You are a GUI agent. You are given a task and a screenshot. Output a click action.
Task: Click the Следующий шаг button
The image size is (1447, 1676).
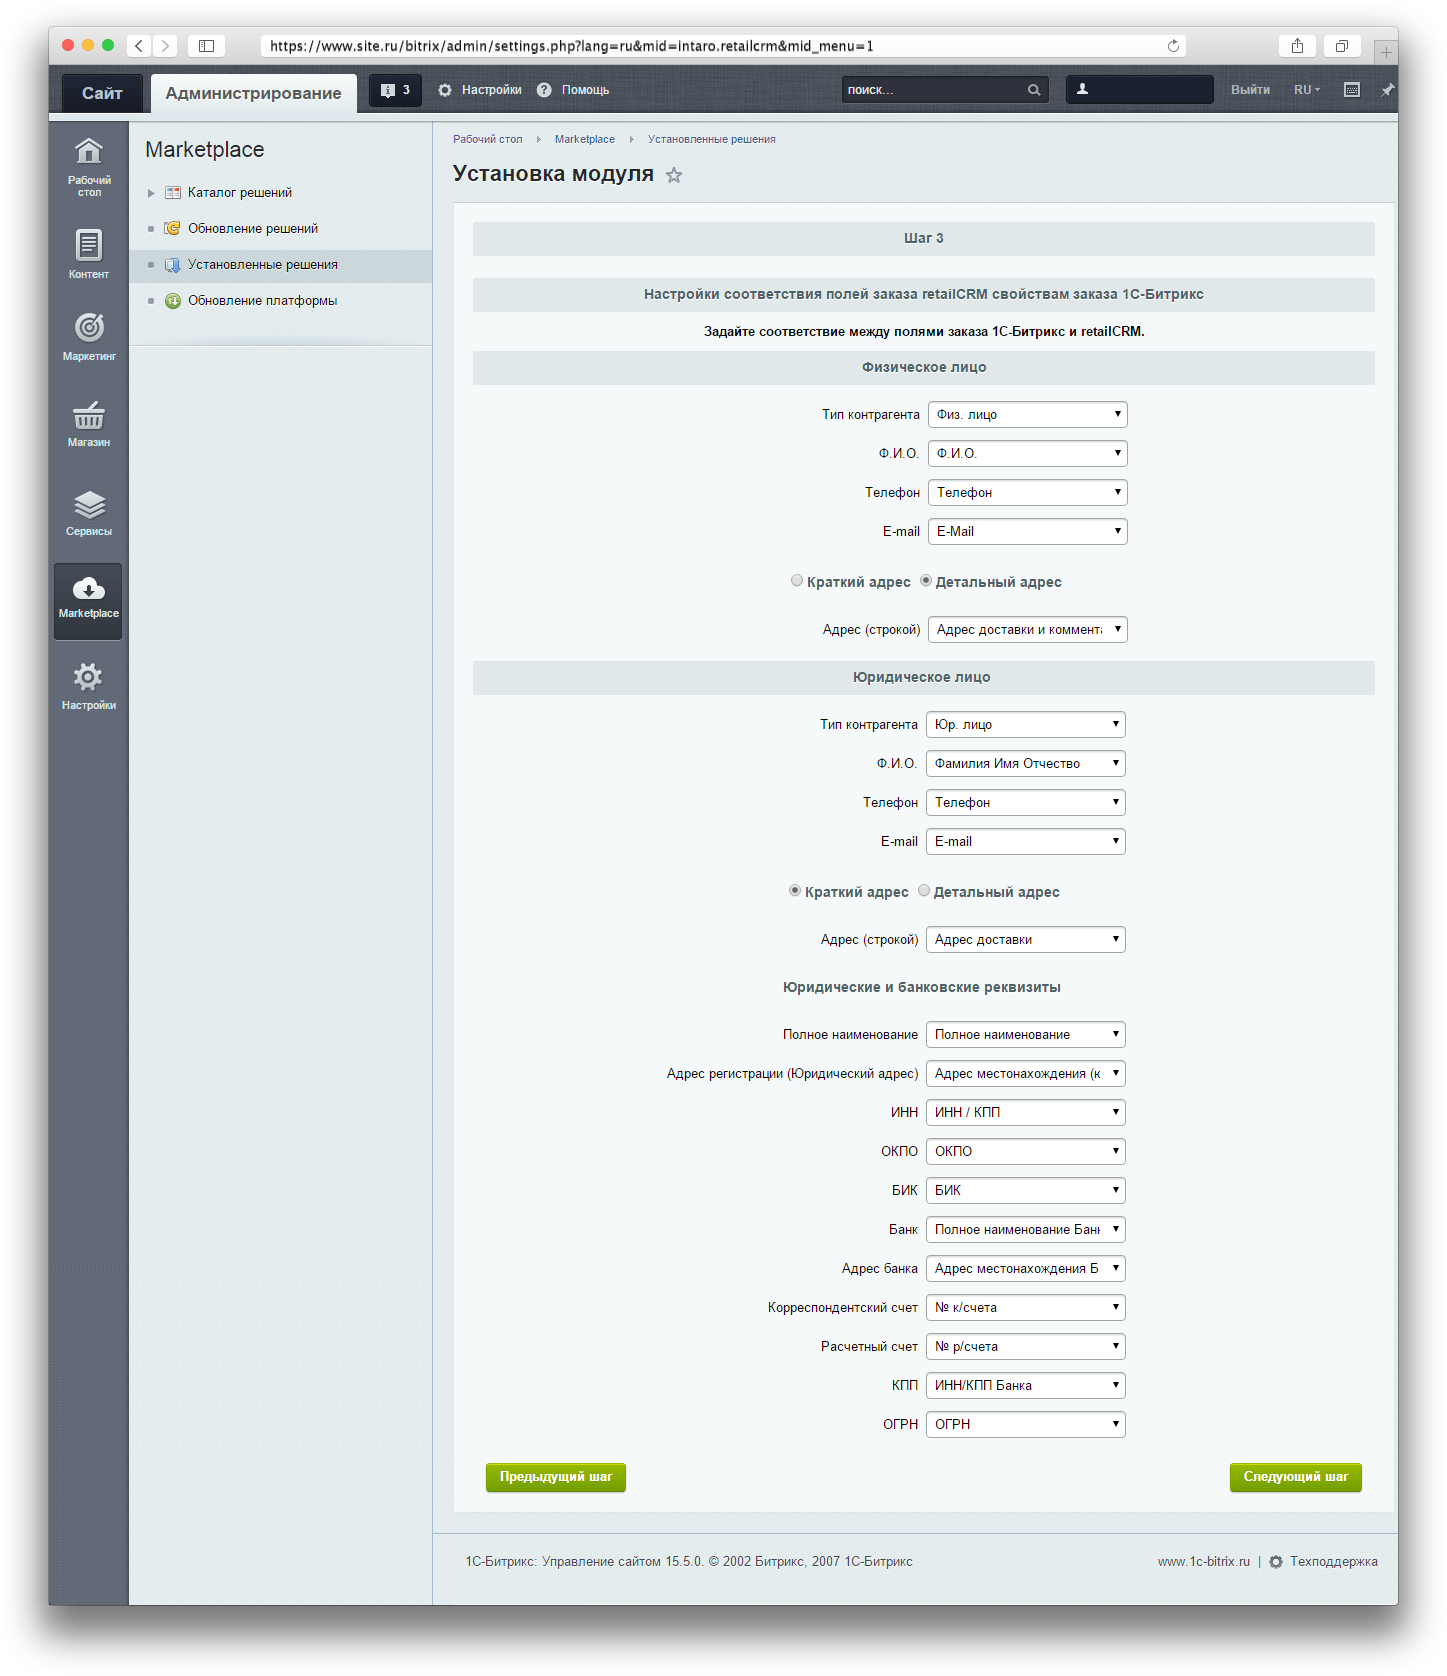click(1295, 1477)
